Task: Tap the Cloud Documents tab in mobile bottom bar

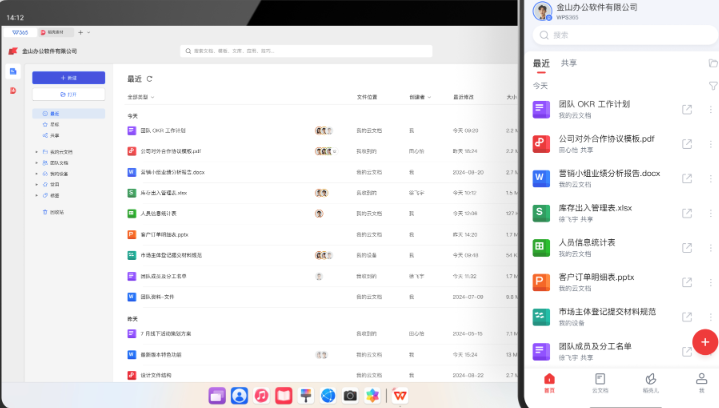Action: (600, 383)
